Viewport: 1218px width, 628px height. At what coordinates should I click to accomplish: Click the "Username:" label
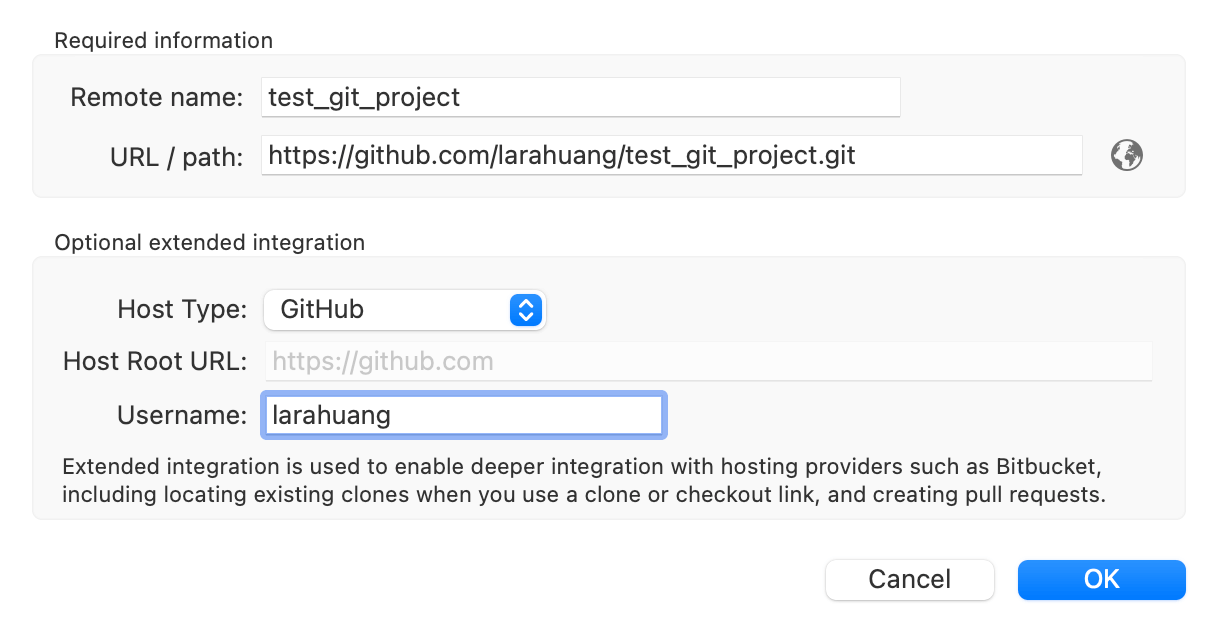pos(182,415)
